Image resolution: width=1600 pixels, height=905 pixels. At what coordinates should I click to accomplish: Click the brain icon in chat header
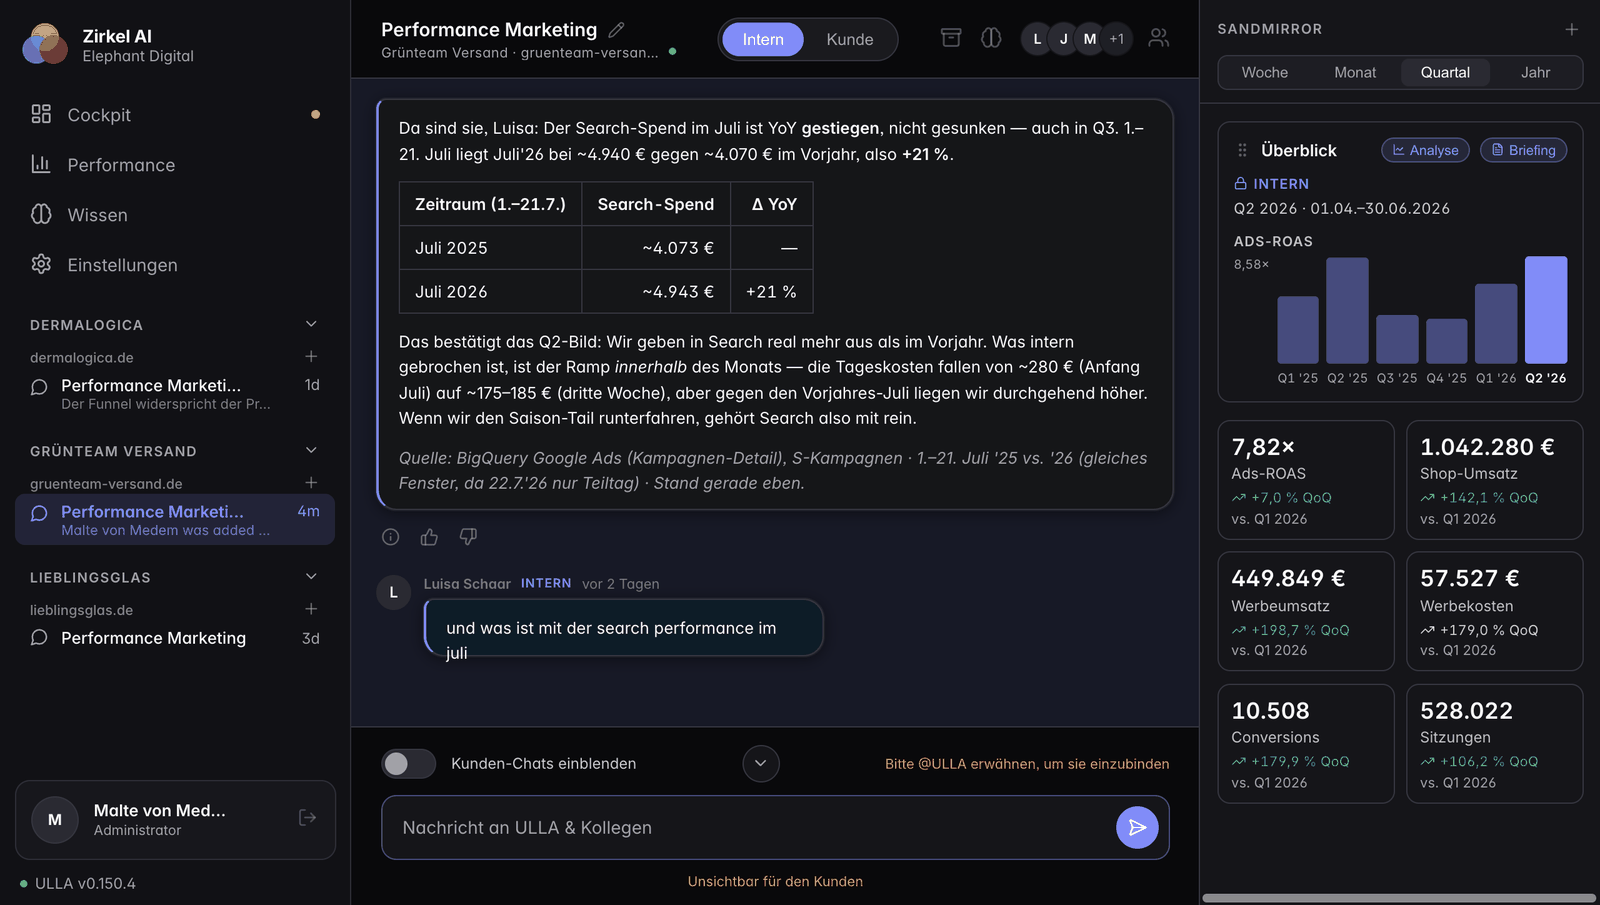[x=991, y=38]
